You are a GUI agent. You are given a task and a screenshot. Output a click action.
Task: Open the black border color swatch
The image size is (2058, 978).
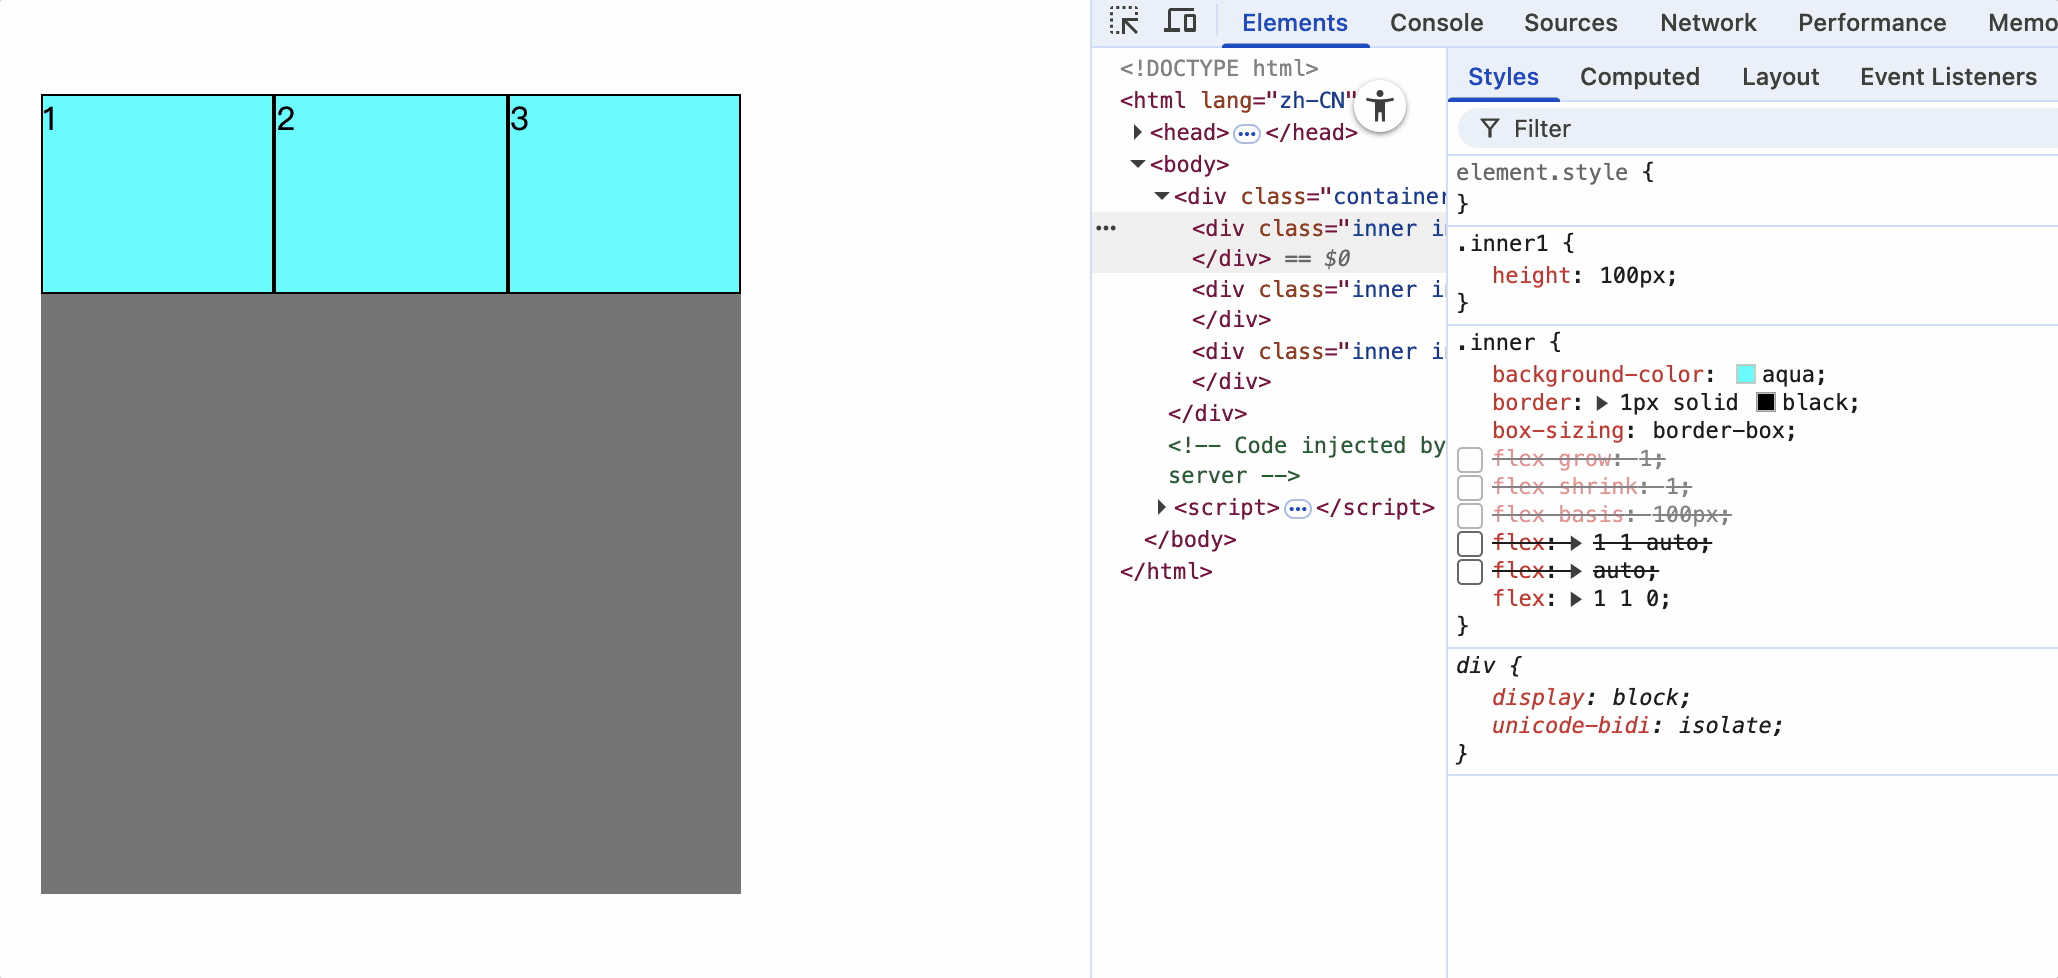1766,402
